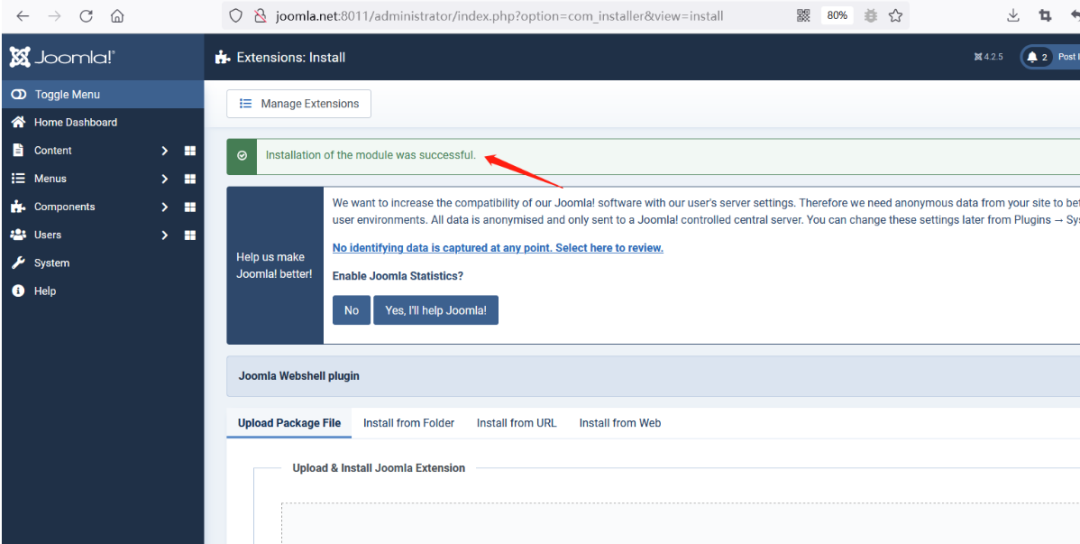
Task: Open the browser home page icon
Action: 117,16
